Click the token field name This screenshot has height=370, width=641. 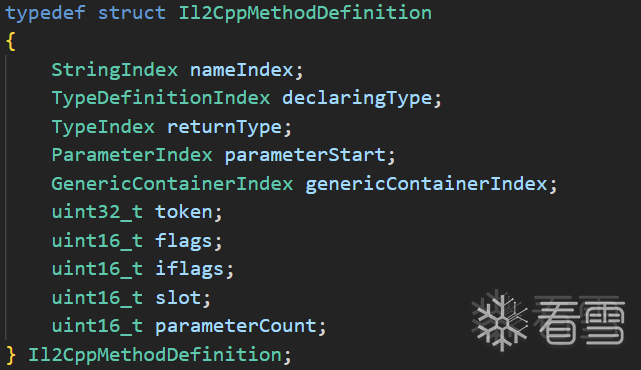pyautogui.click(x=184, y=212)
